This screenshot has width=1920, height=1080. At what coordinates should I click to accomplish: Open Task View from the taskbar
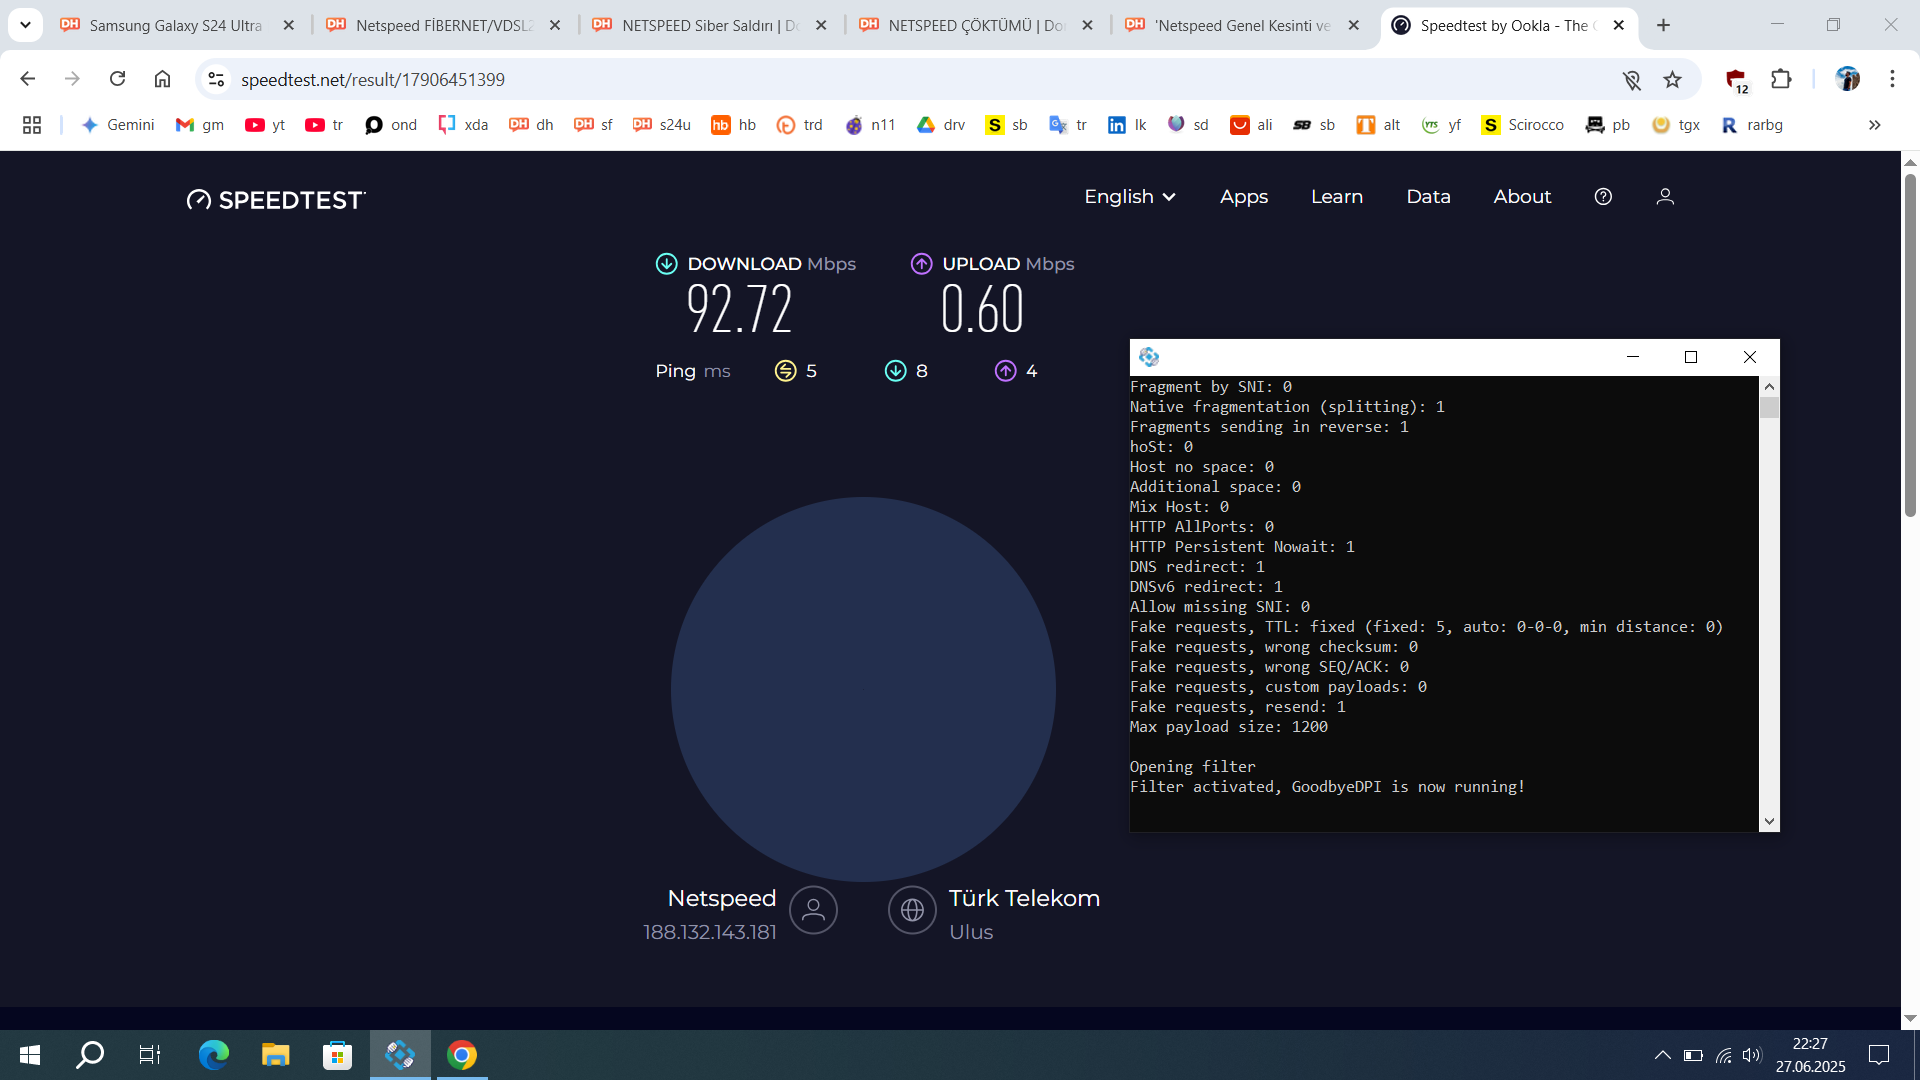tap(150, 1055)
